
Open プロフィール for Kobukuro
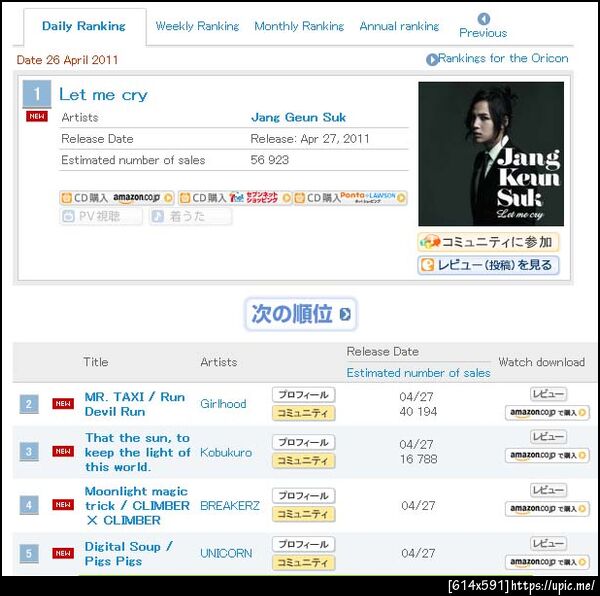click(303, 443)
